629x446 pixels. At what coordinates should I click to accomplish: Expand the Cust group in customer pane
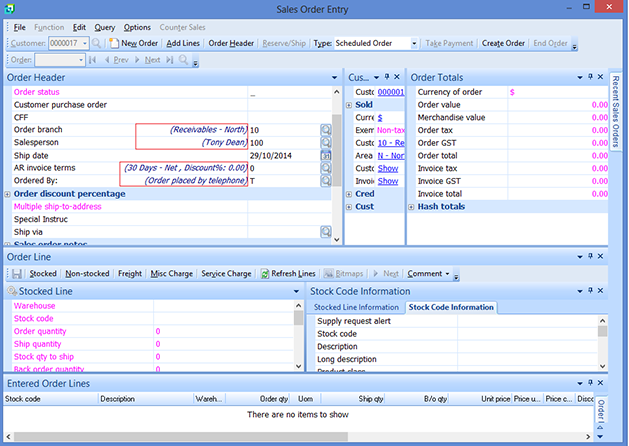pyautogui.click(x=349, y=207)
